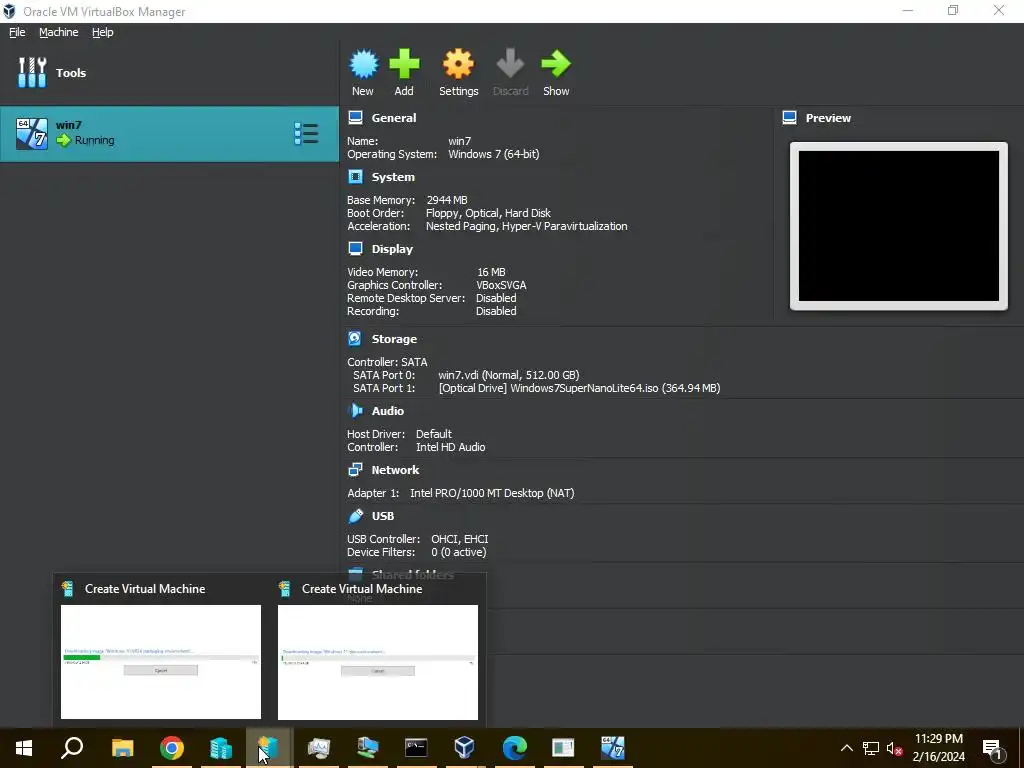Click the 16 MB video memory value
1024x768 pixels.
tap(491, 272)
